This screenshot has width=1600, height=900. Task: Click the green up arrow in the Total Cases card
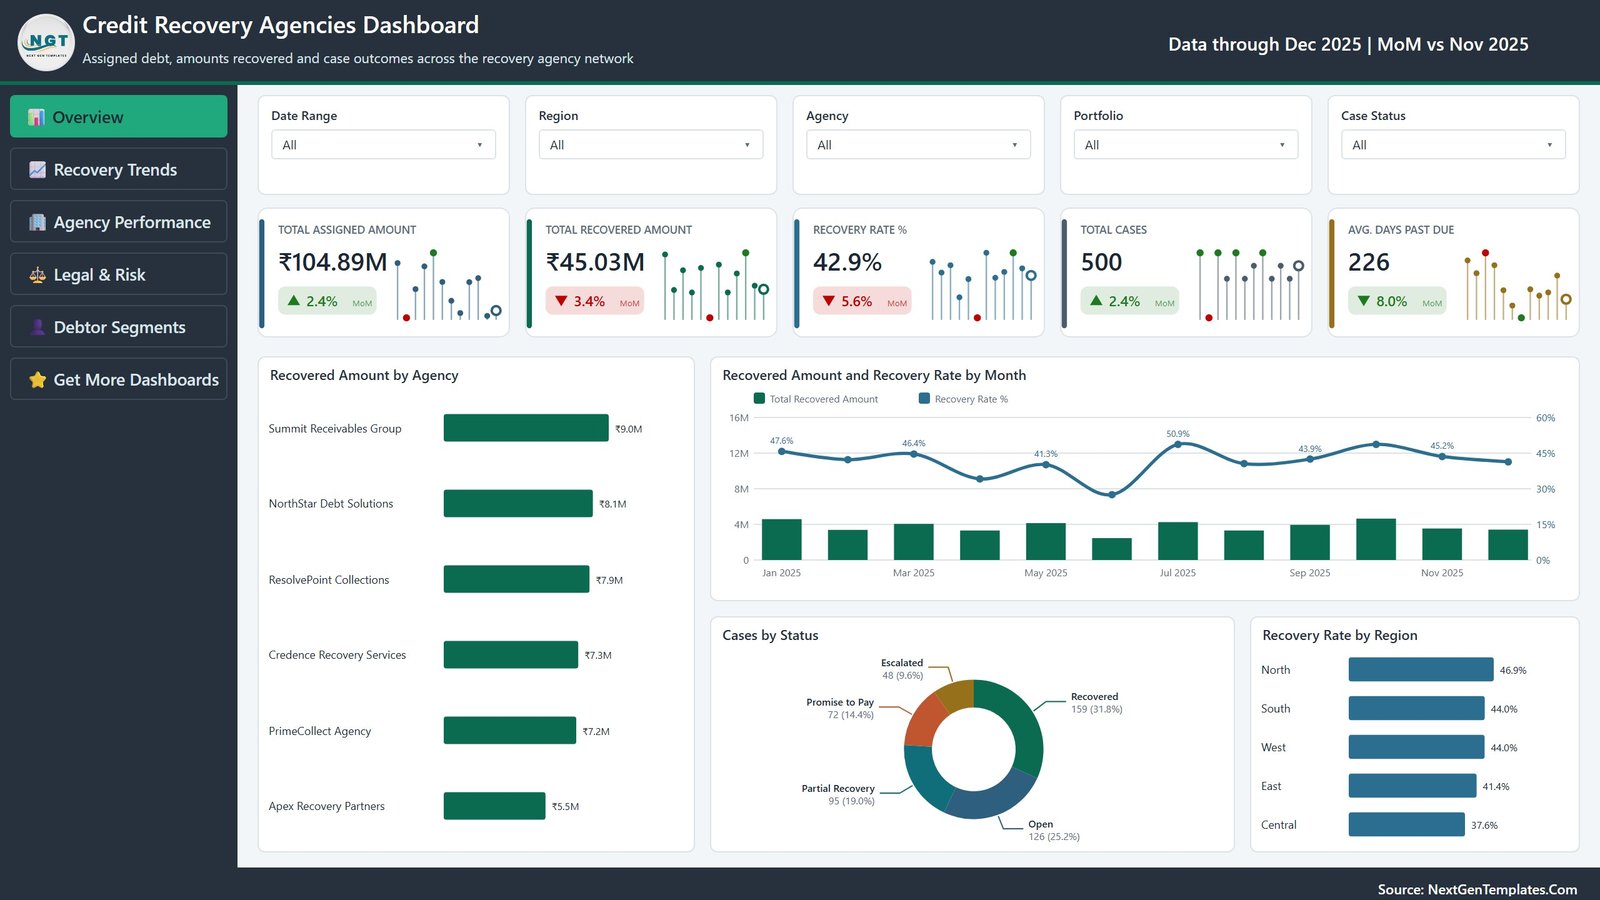(1096, 300)
